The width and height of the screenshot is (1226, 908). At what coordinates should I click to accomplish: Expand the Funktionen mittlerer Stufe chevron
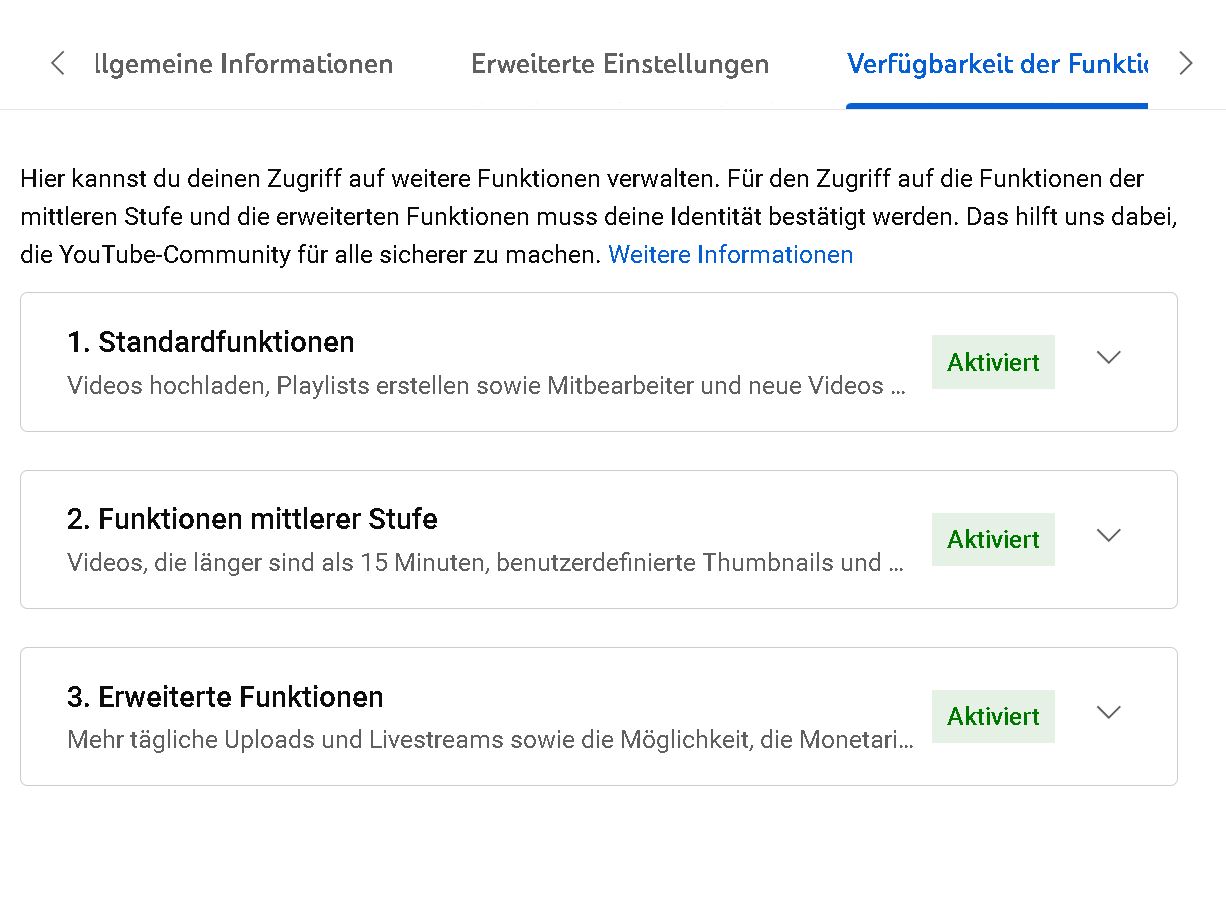1108,536
